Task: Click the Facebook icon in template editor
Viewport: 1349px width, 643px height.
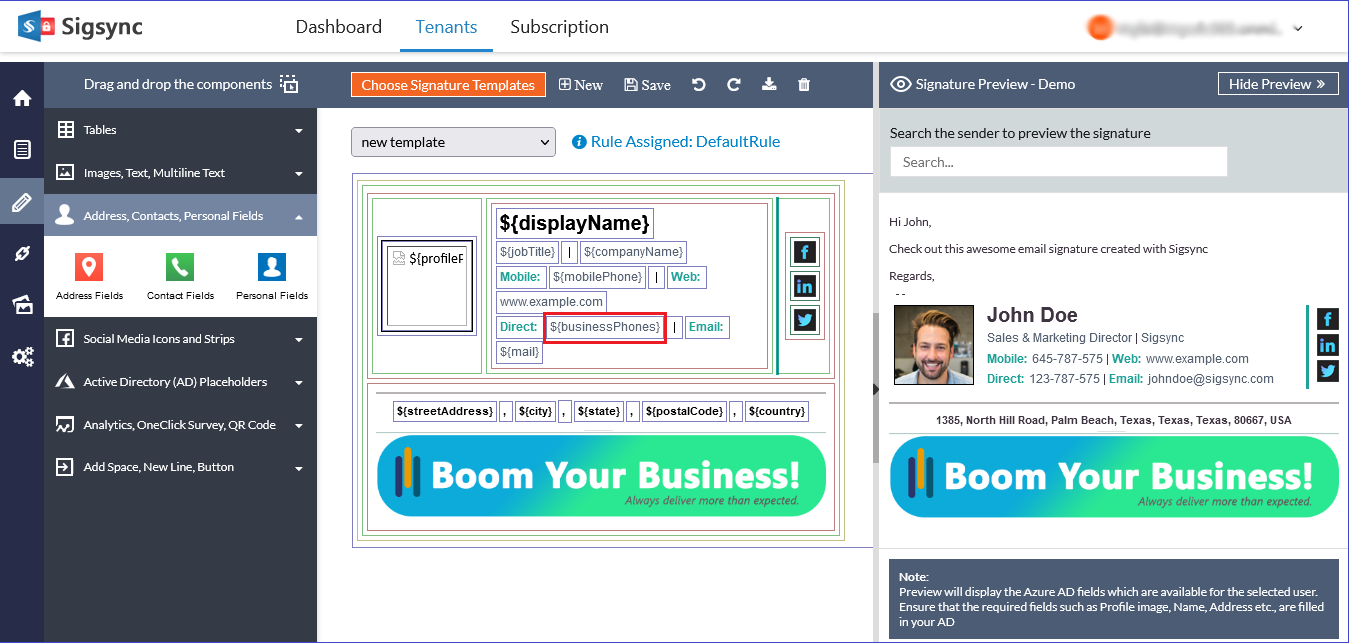Action: pyautogui.click(x=805, y=251)
